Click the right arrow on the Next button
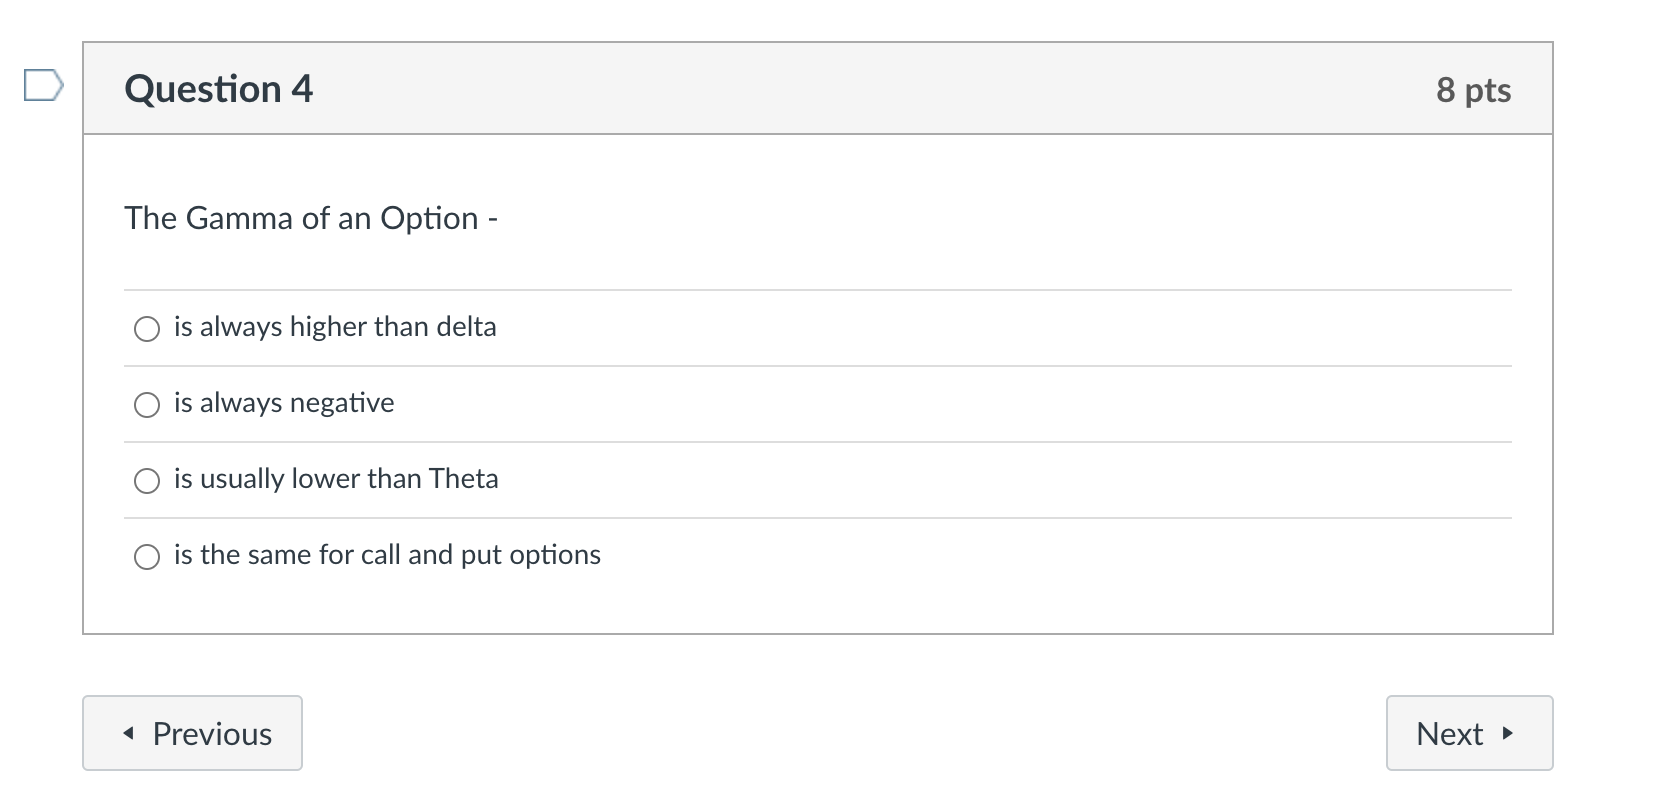Image resolution: width=1666 pixels, height=786 pixels. 1508,734
